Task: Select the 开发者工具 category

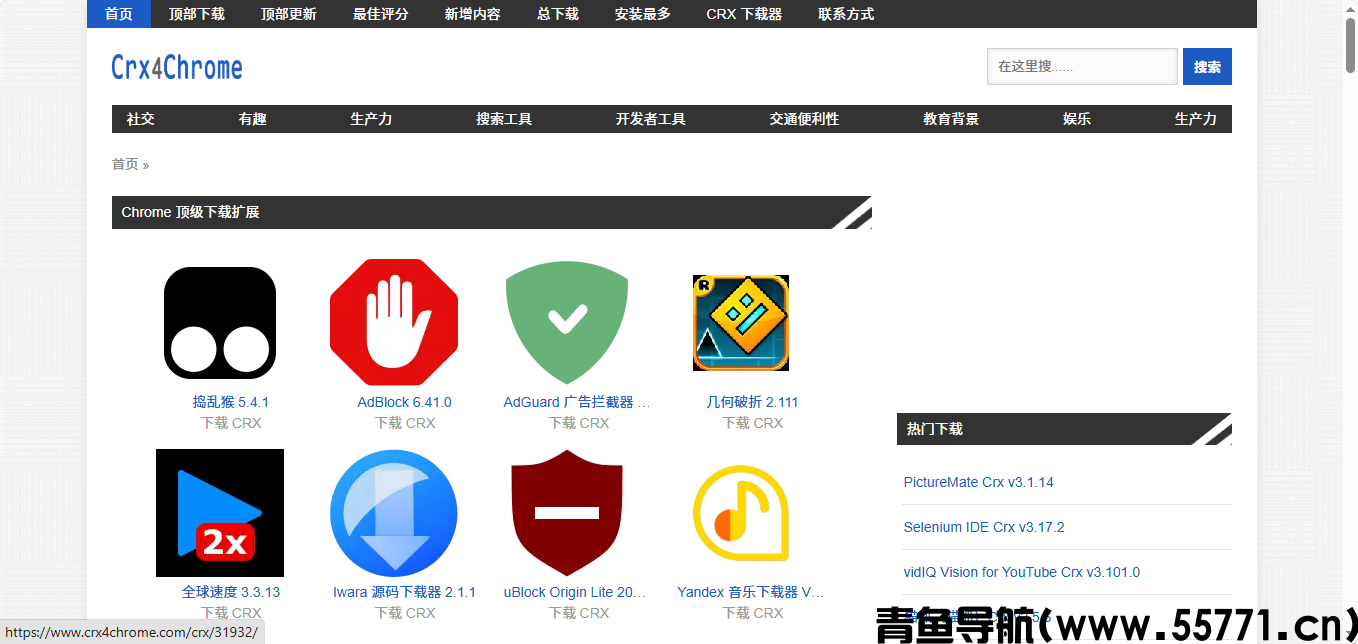Action: (x=651, y=119)
